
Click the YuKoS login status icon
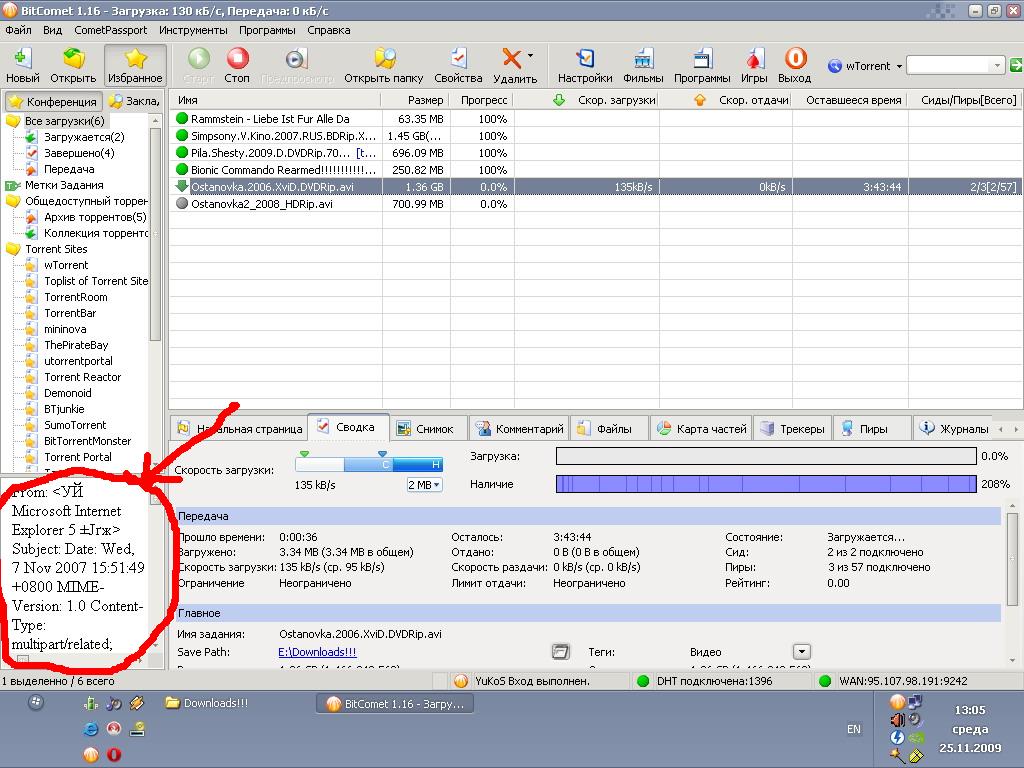coord(461,681)
